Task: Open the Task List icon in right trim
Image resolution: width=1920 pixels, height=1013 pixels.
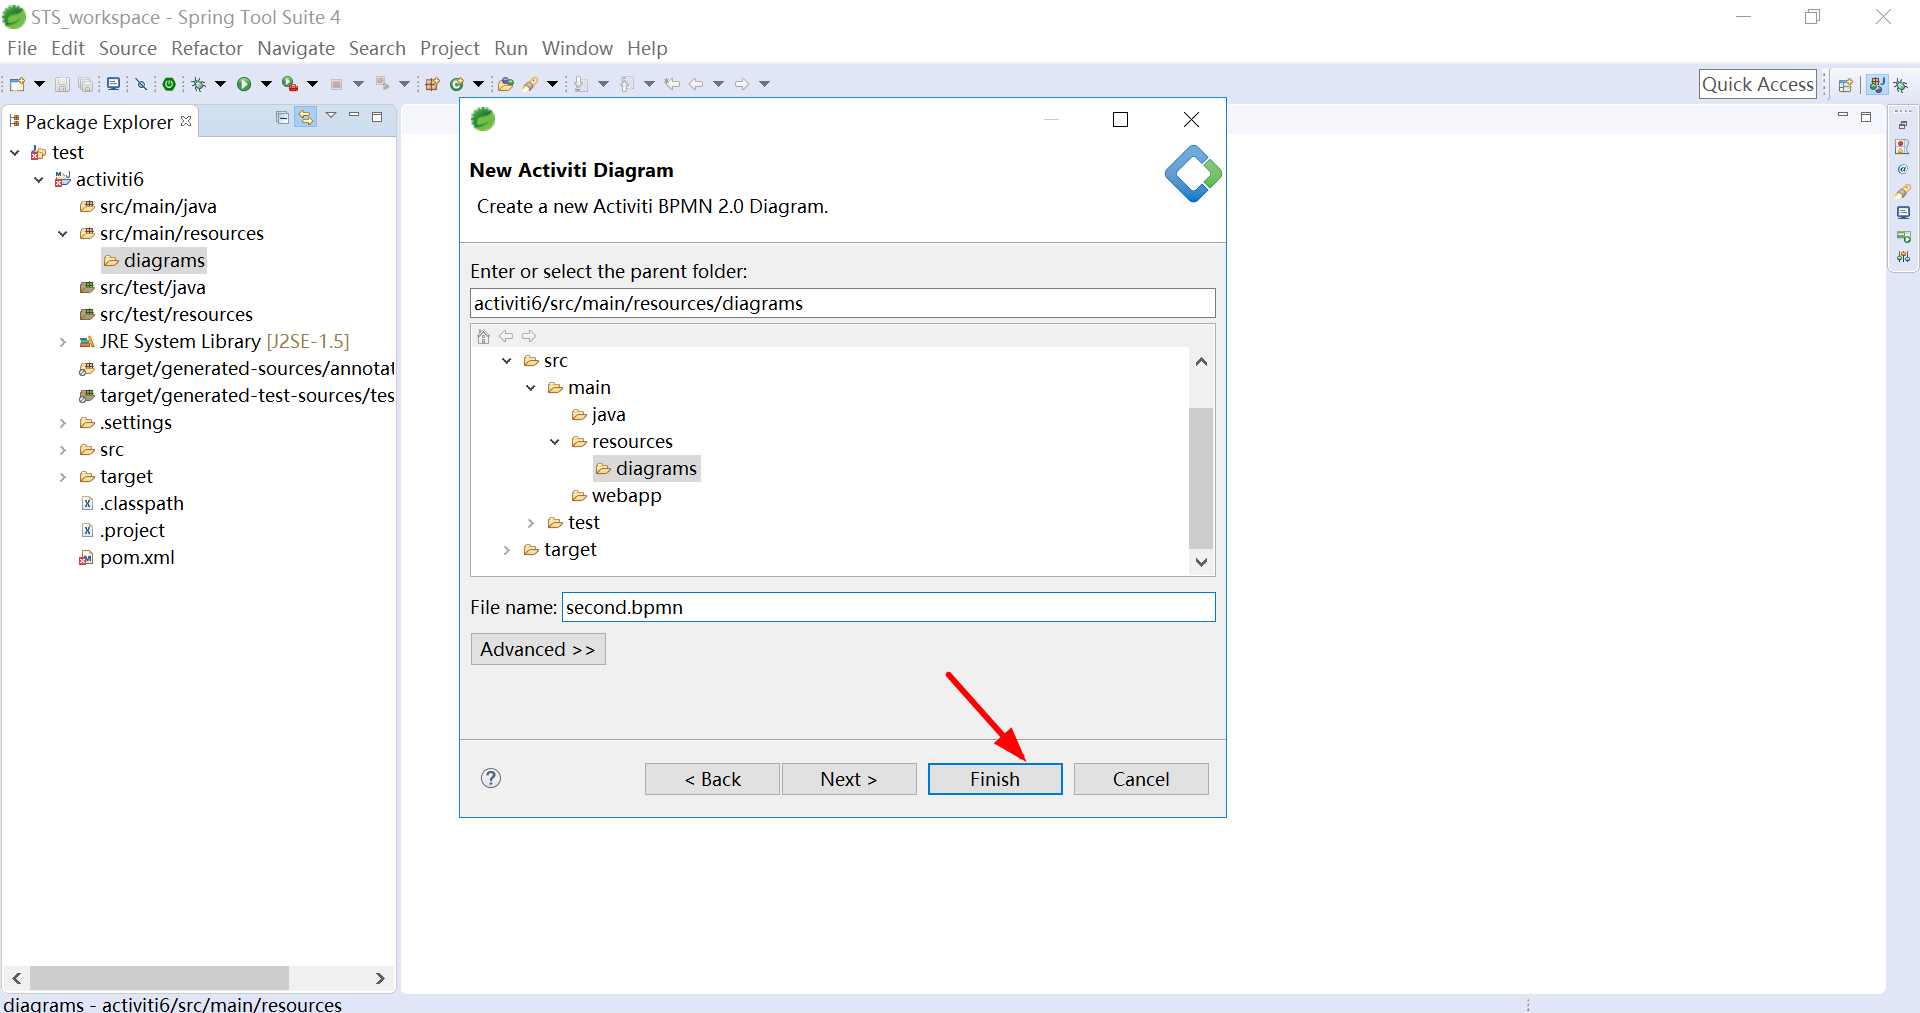Action: (1903, 146)
